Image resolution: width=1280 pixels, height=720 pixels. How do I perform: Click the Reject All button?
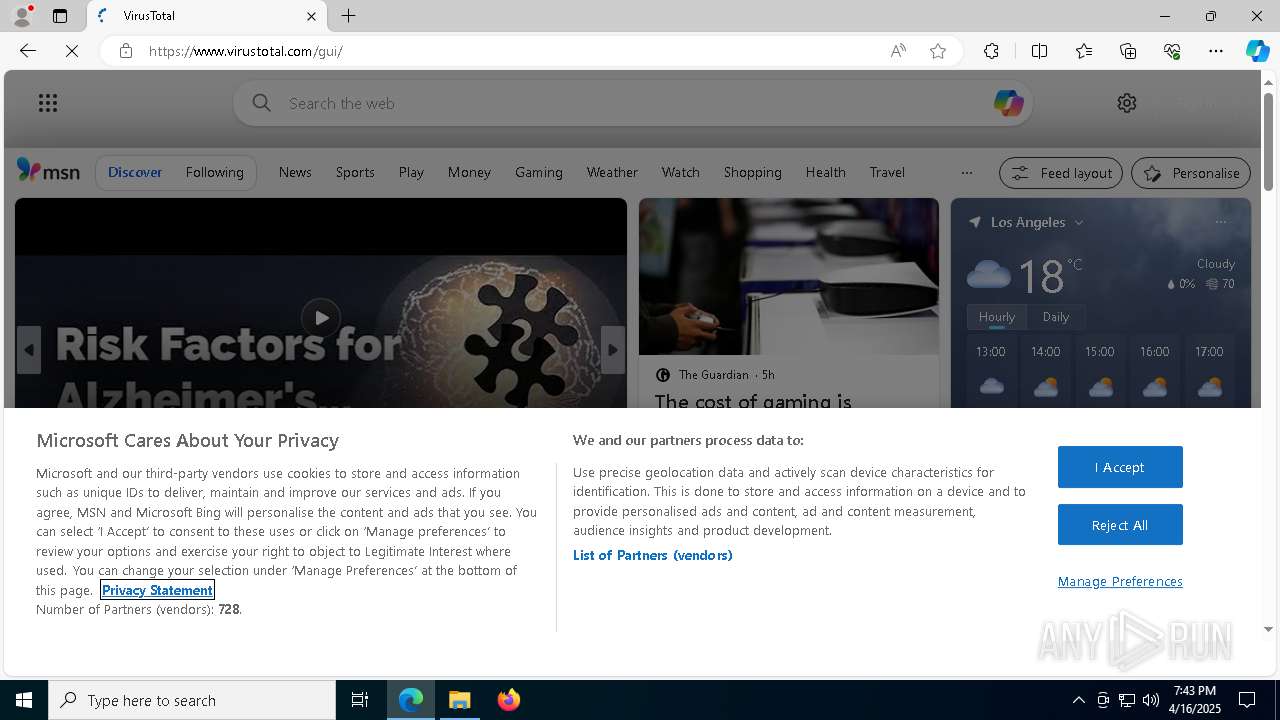(x=1120, y=525)
